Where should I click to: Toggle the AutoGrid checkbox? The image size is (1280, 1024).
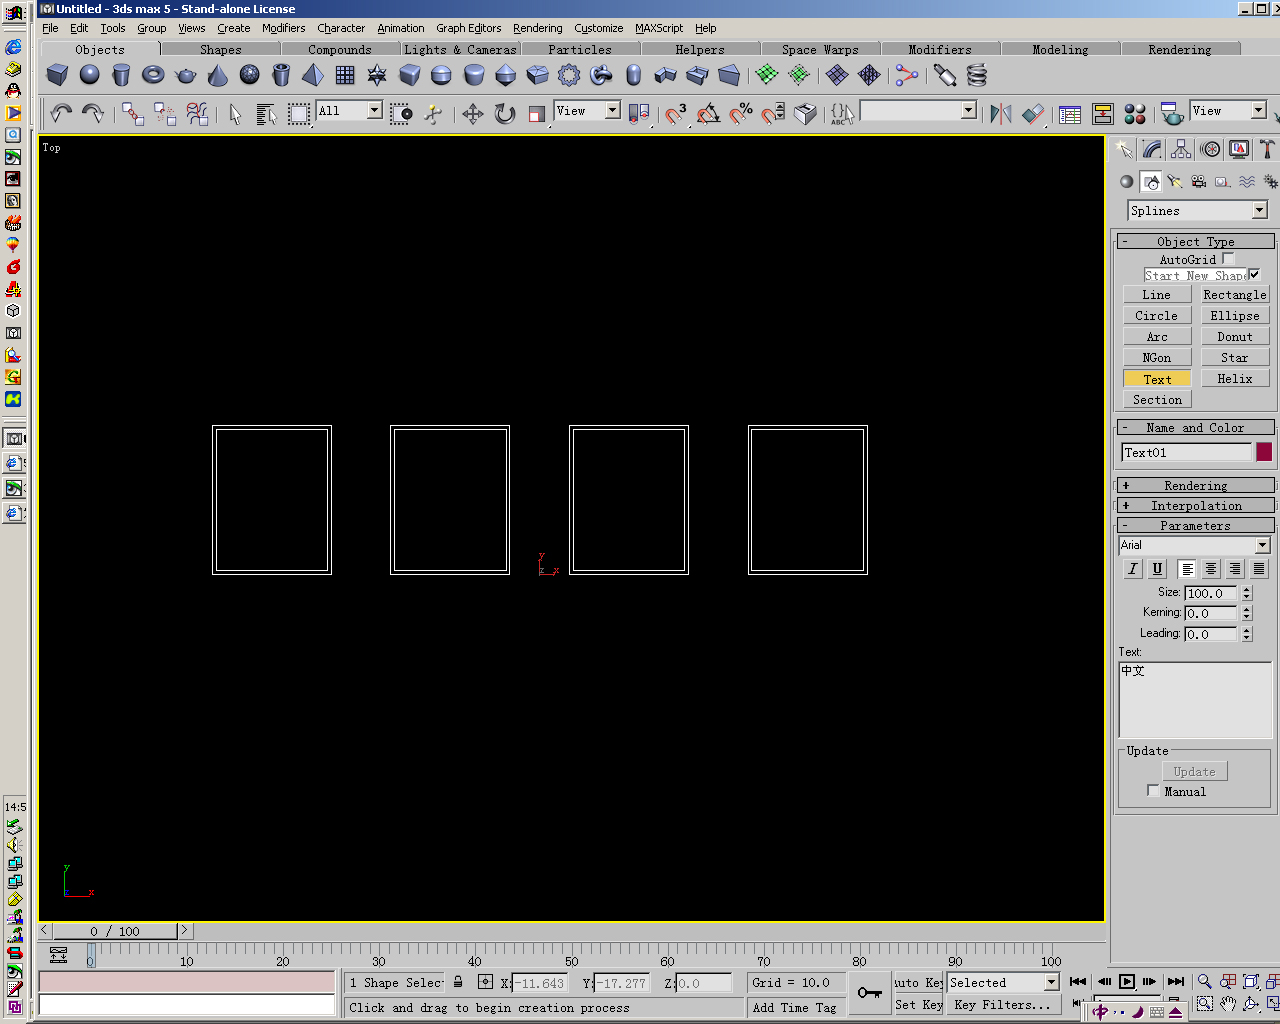(1228, 259)
